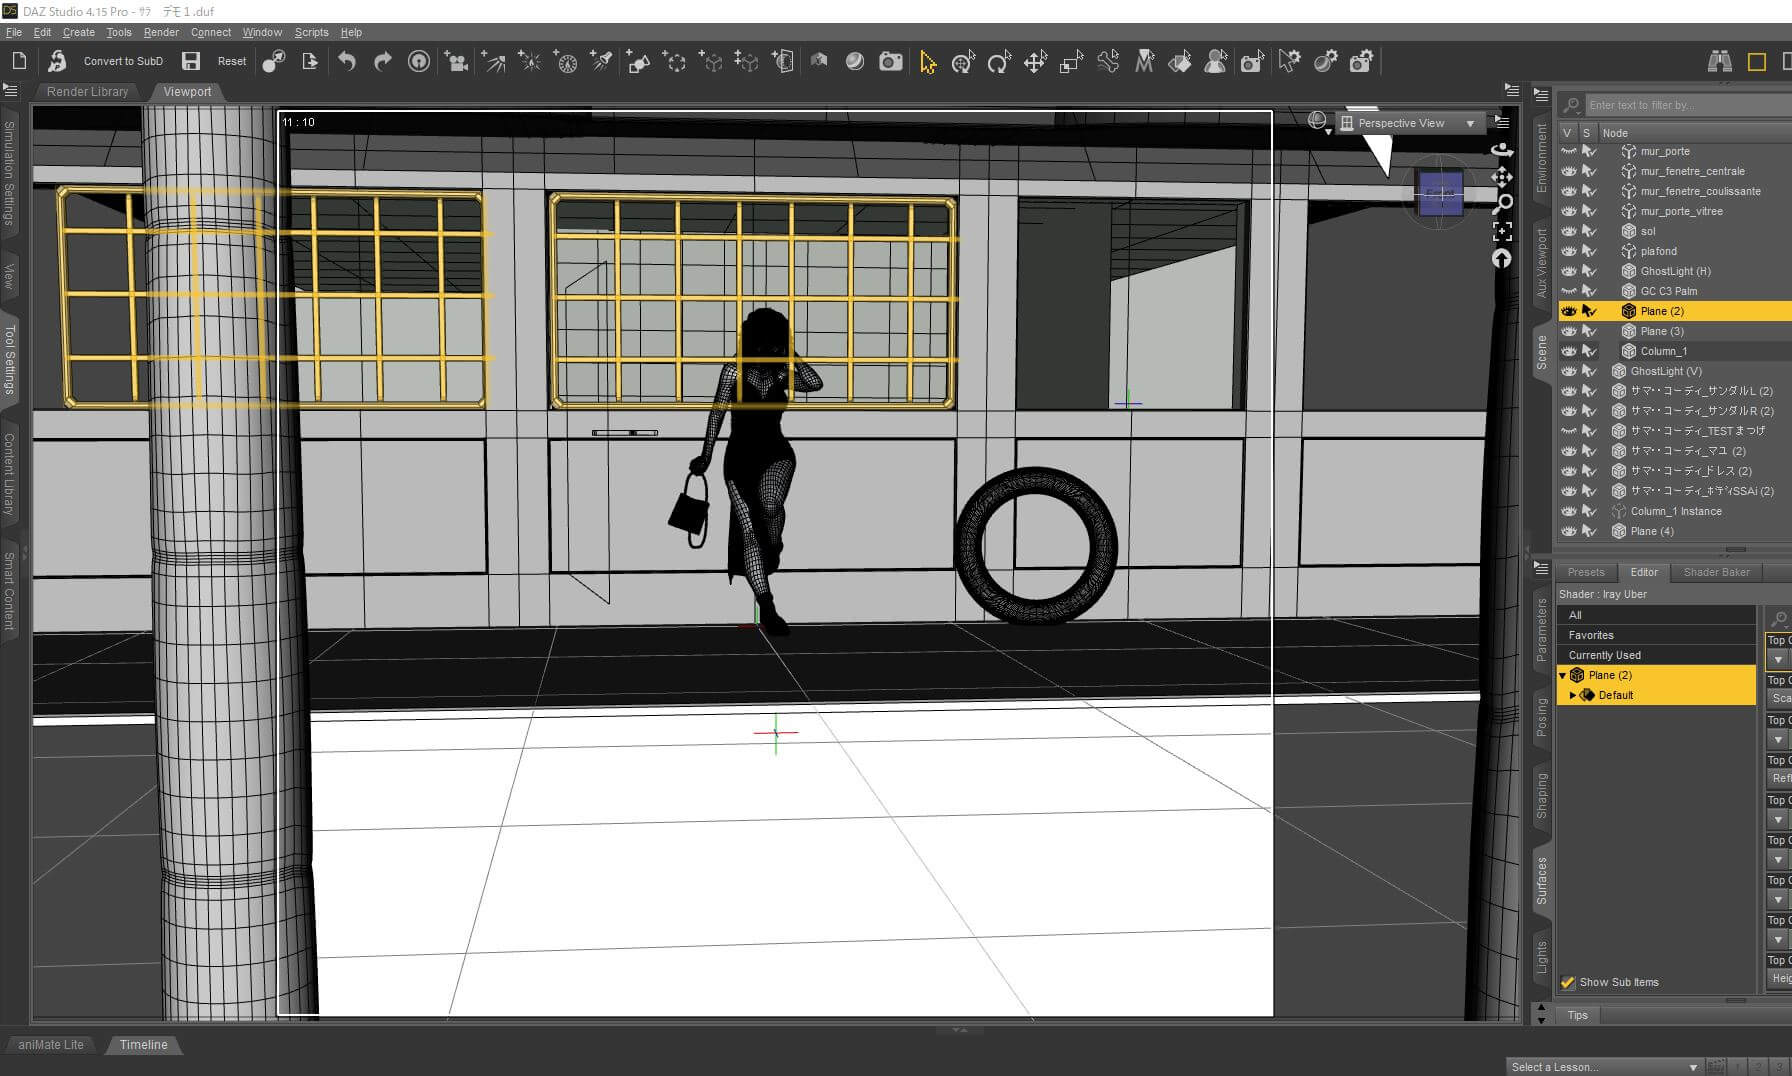Open the Select a Lesson dropdown
This screenshot has height=1076, width=1792.
(x=1604, y=1067)
